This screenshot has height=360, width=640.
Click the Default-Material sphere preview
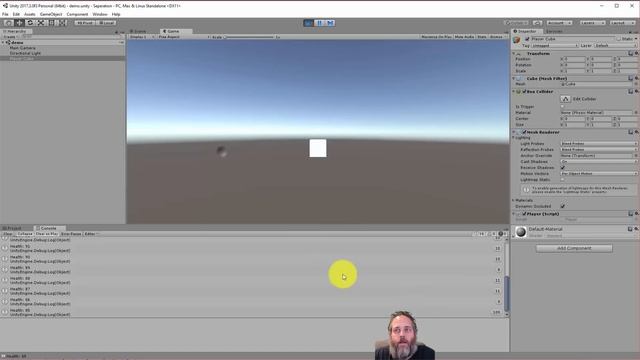tap(520, 232)
